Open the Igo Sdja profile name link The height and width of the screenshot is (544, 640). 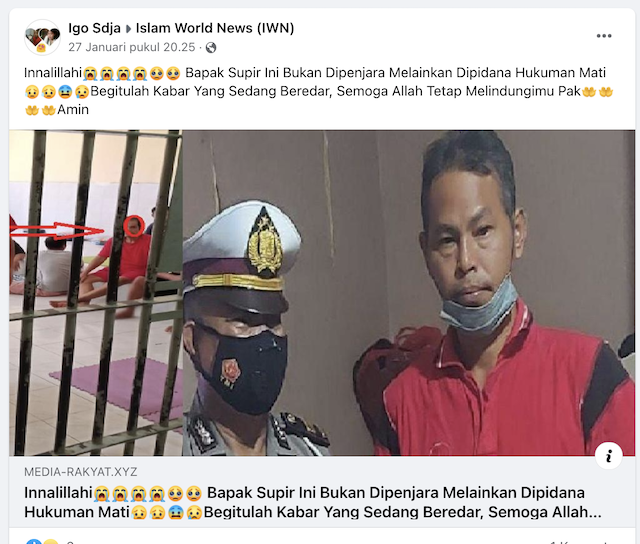[x=94, y=28]
